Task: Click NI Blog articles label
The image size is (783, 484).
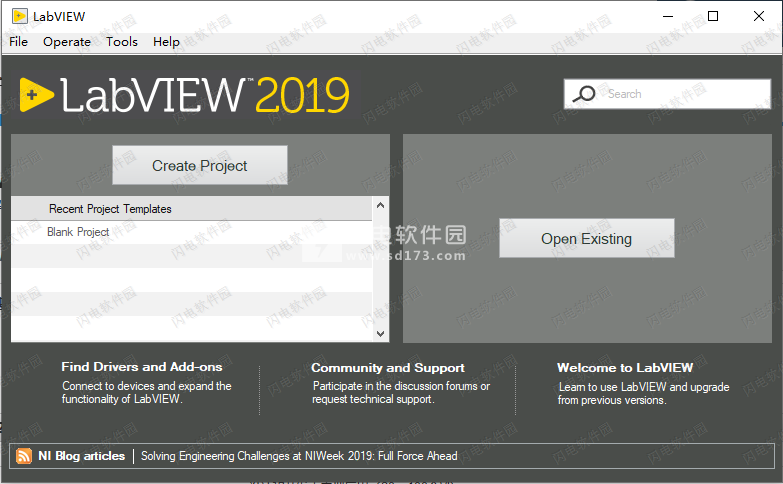Action: [81, 456]
